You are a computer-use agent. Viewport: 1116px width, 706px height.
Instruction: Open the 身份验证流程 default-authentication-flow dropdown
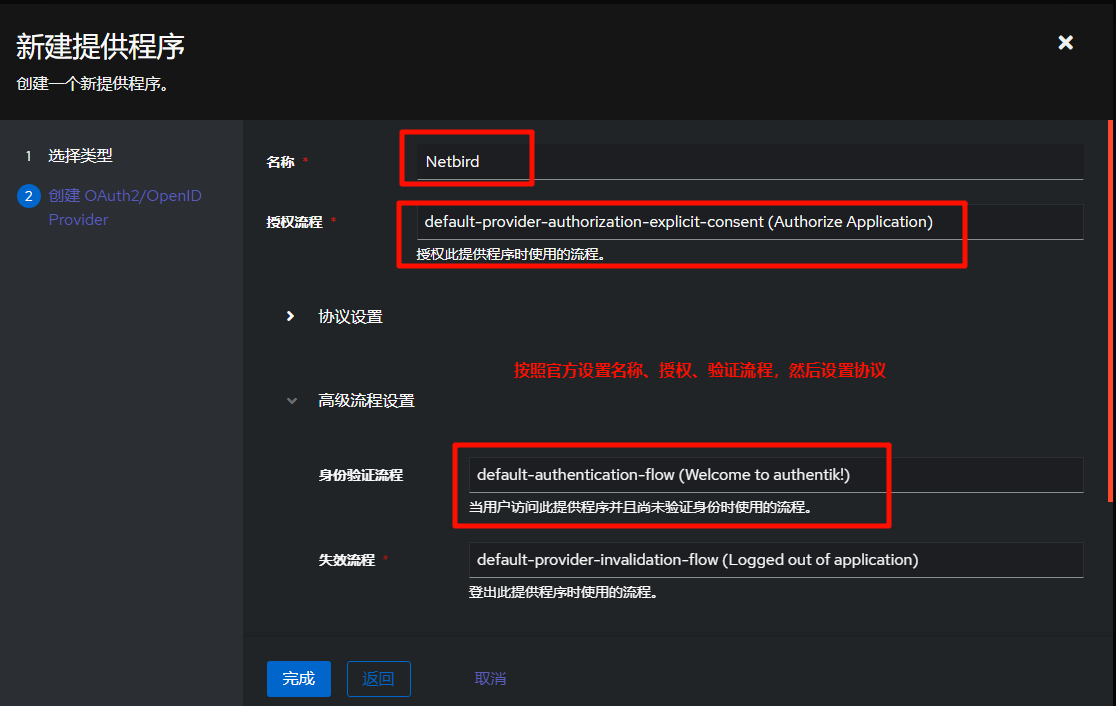(x=775, y=475)
